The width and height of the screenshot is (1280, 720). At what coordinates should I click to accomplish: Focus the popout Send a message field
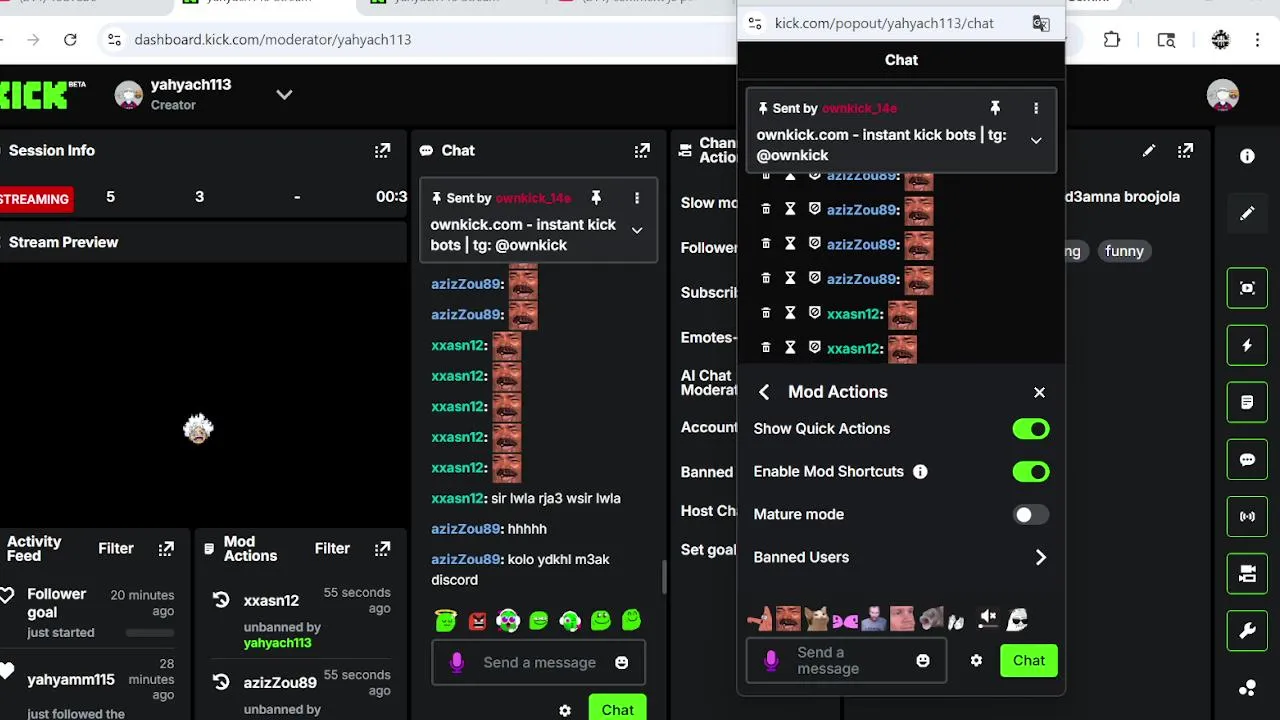pyautogui.click(x=846, y=660)
